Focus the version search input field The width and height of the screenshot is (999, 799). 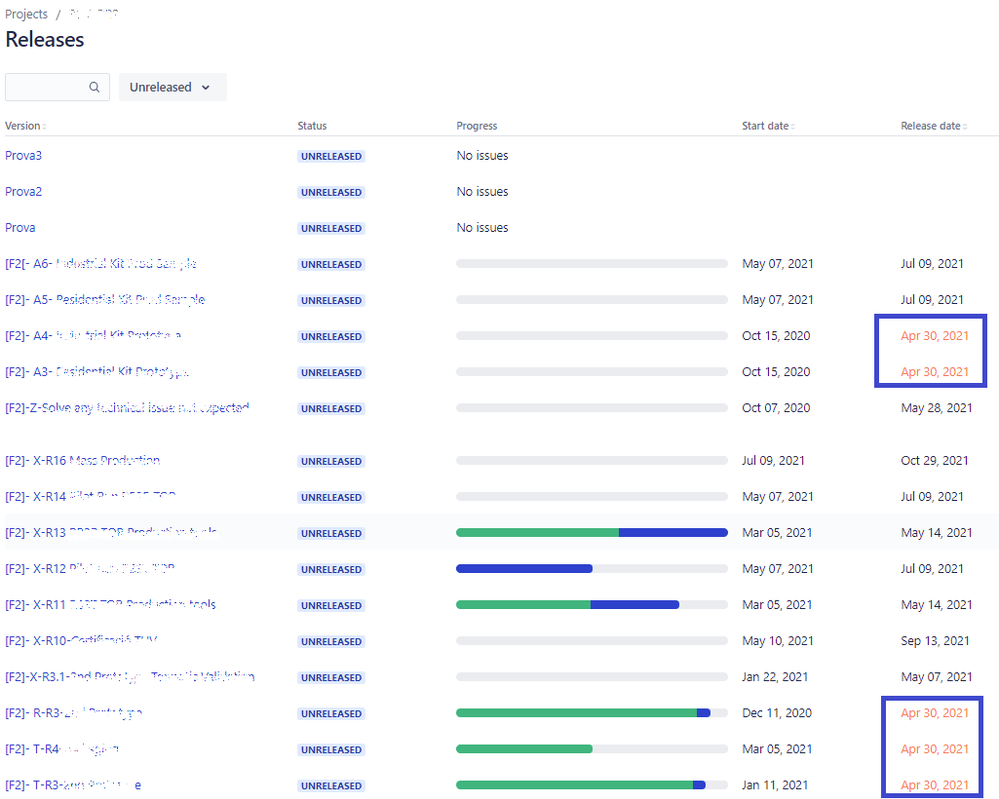click(x=57, y=87)
